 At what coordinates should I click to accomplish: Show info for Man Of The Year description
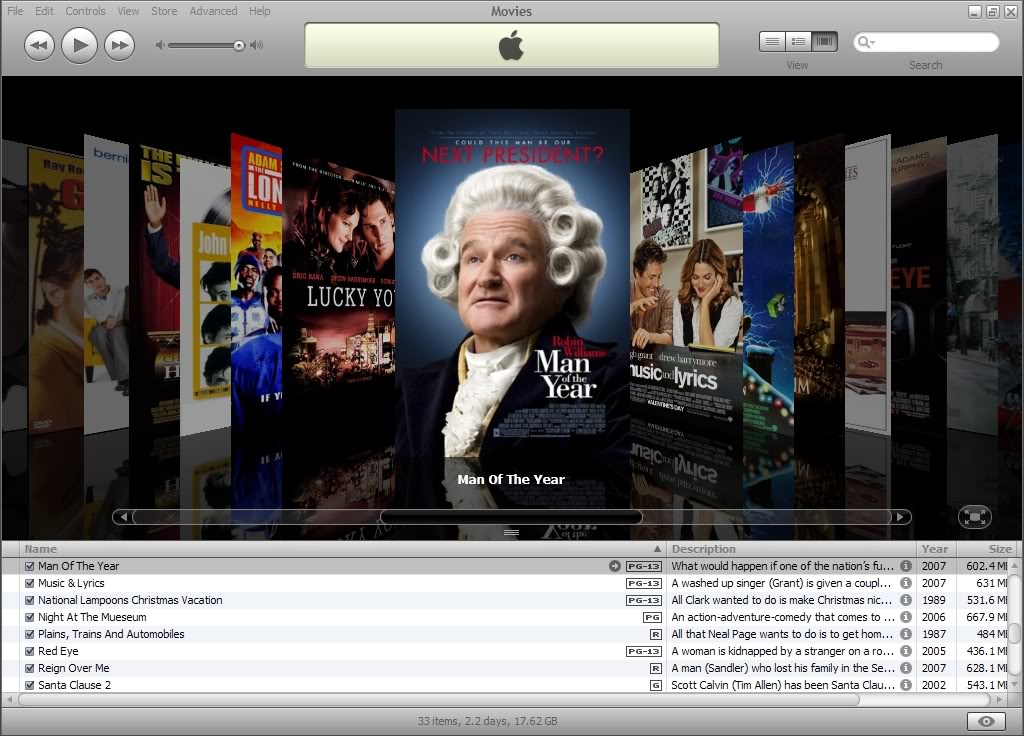coord(906,566)
